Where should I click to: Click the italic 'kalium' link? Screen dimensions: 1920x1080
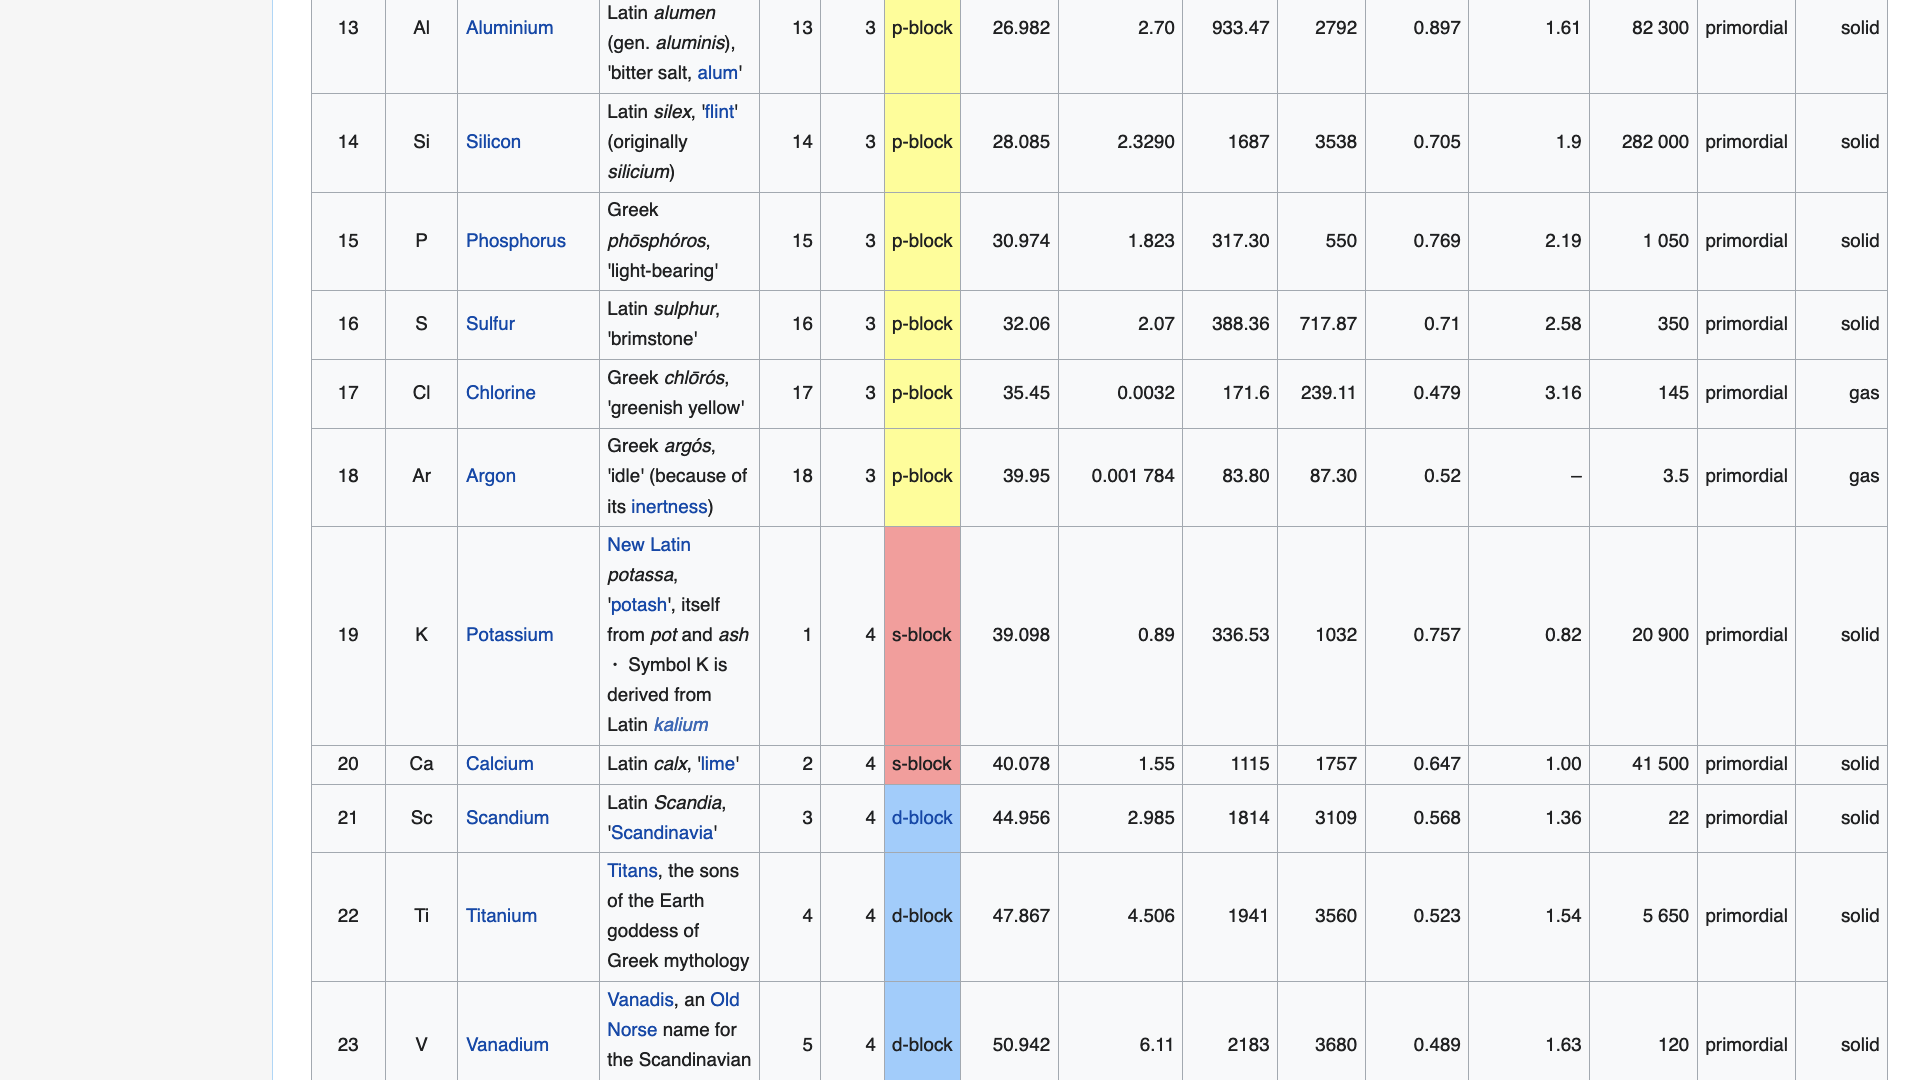coord(680,725)
